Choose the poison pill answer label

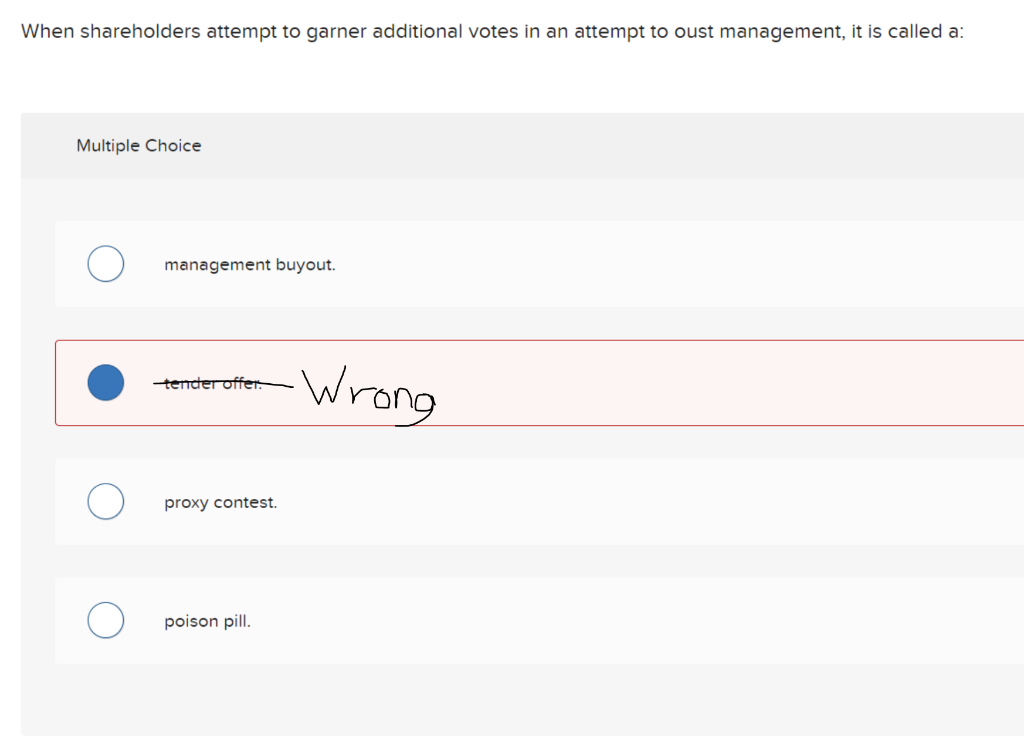207,620
